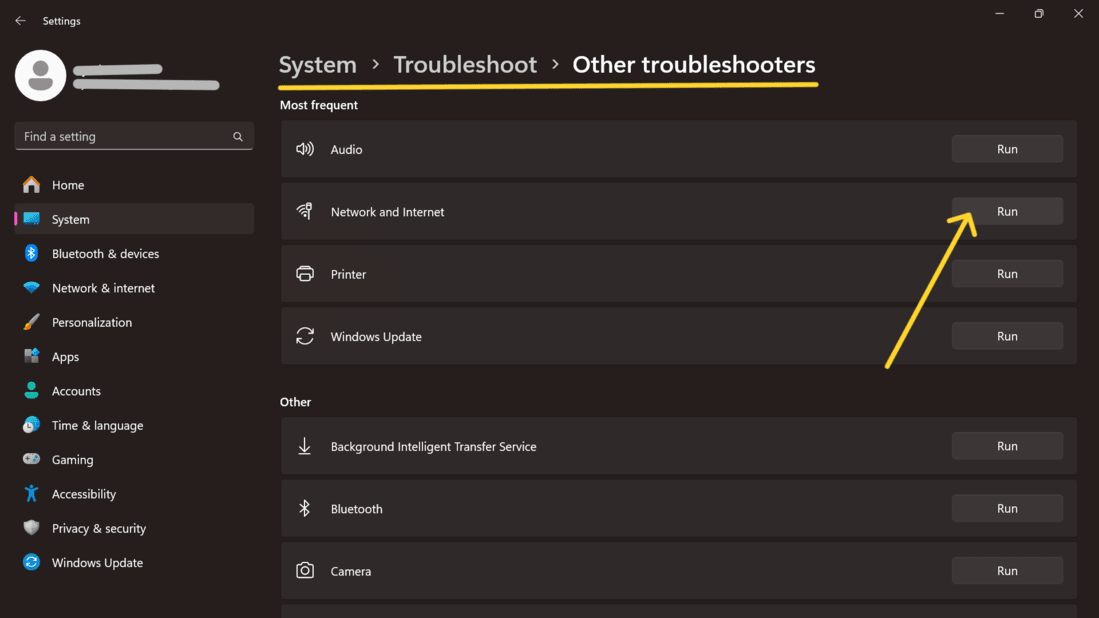Open Privacy & security settings
This screenshot has width=1099, height=618.
[x=134, y=528]
